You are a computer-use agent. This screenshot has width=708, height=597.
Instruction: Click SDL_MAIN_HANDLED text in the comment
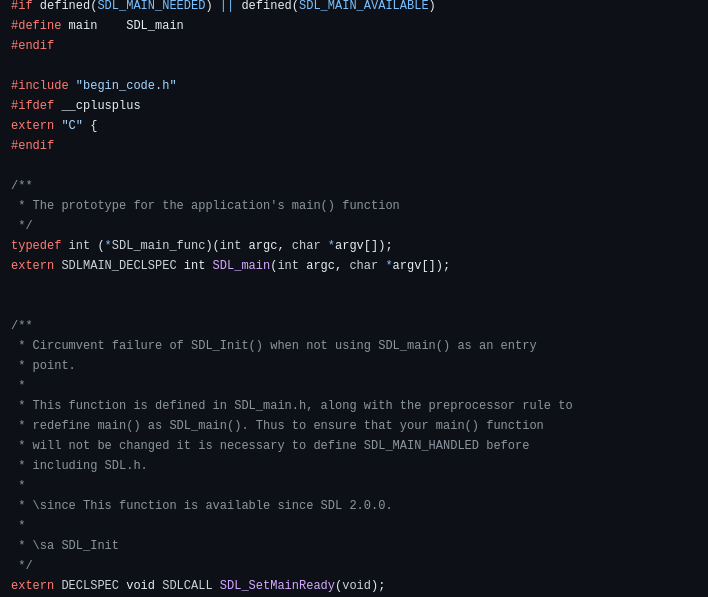(x=421, y=445)
